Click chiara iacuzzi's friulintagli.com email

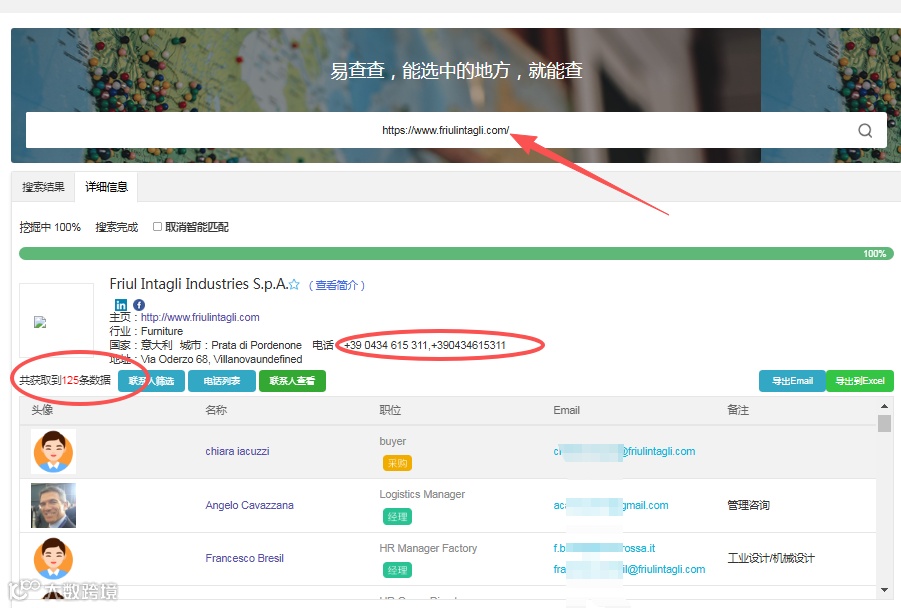624,452
